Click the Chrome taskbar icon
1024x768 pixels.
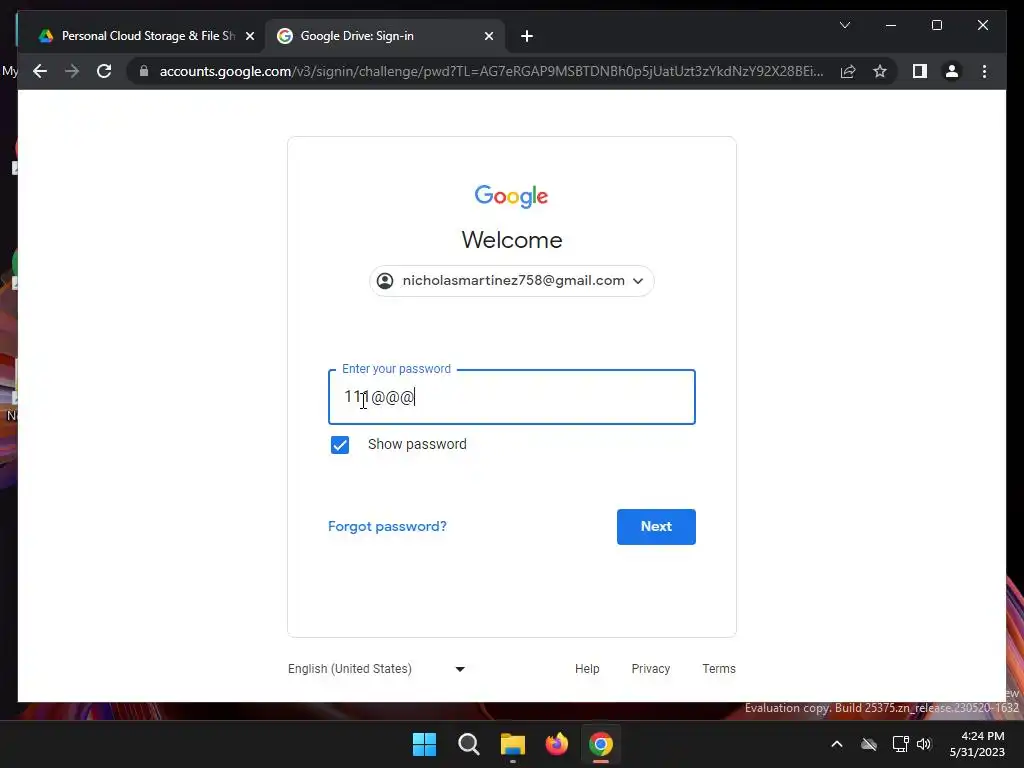tap(601, 744)
